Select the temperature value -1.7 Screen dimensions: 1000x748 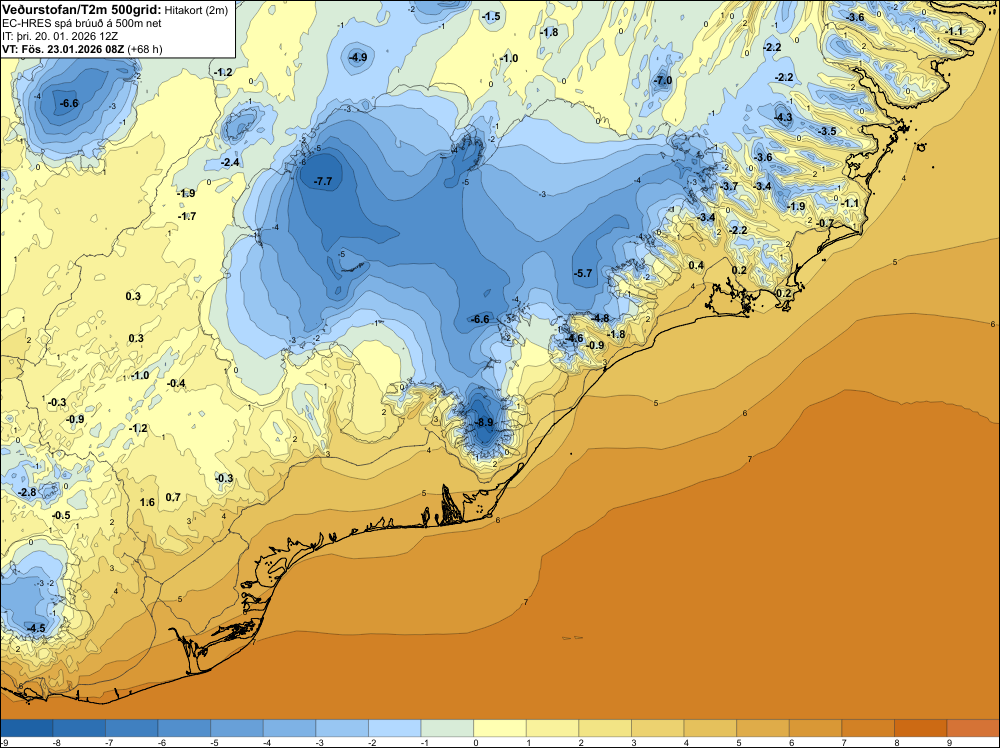[x=187, y=216]
